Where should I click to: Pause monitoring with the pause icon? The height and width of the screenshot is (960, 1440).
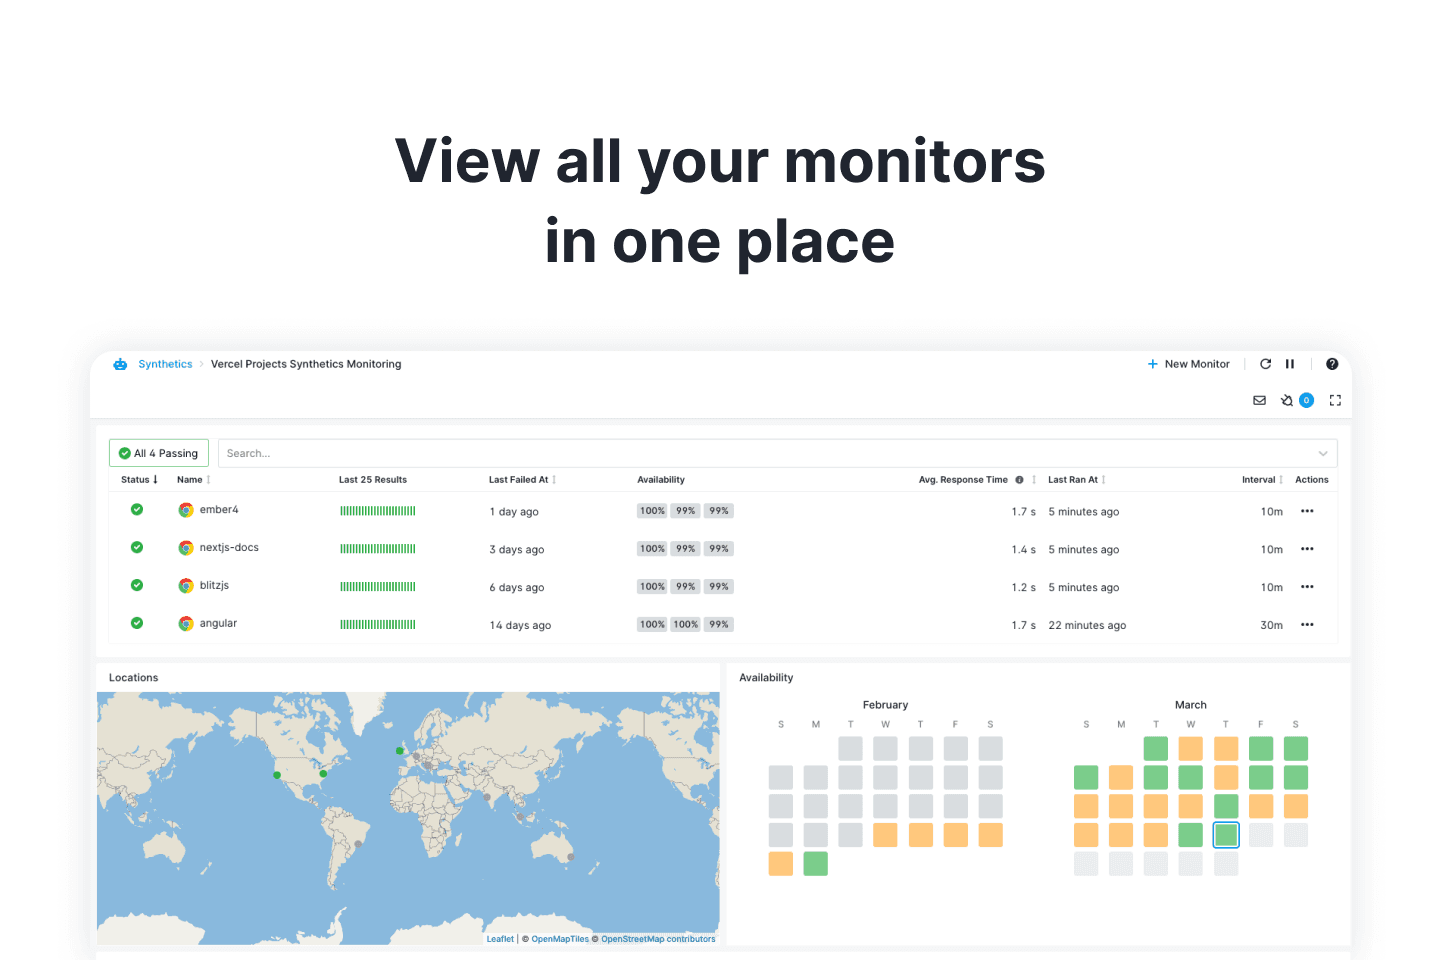[x=1290, y=364]
